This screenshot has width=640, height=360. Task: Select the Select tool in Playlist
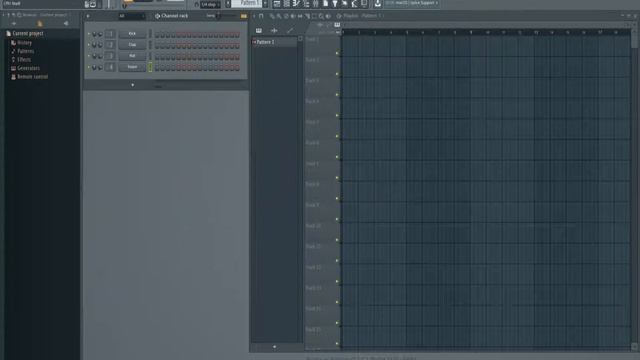point(314,16)
